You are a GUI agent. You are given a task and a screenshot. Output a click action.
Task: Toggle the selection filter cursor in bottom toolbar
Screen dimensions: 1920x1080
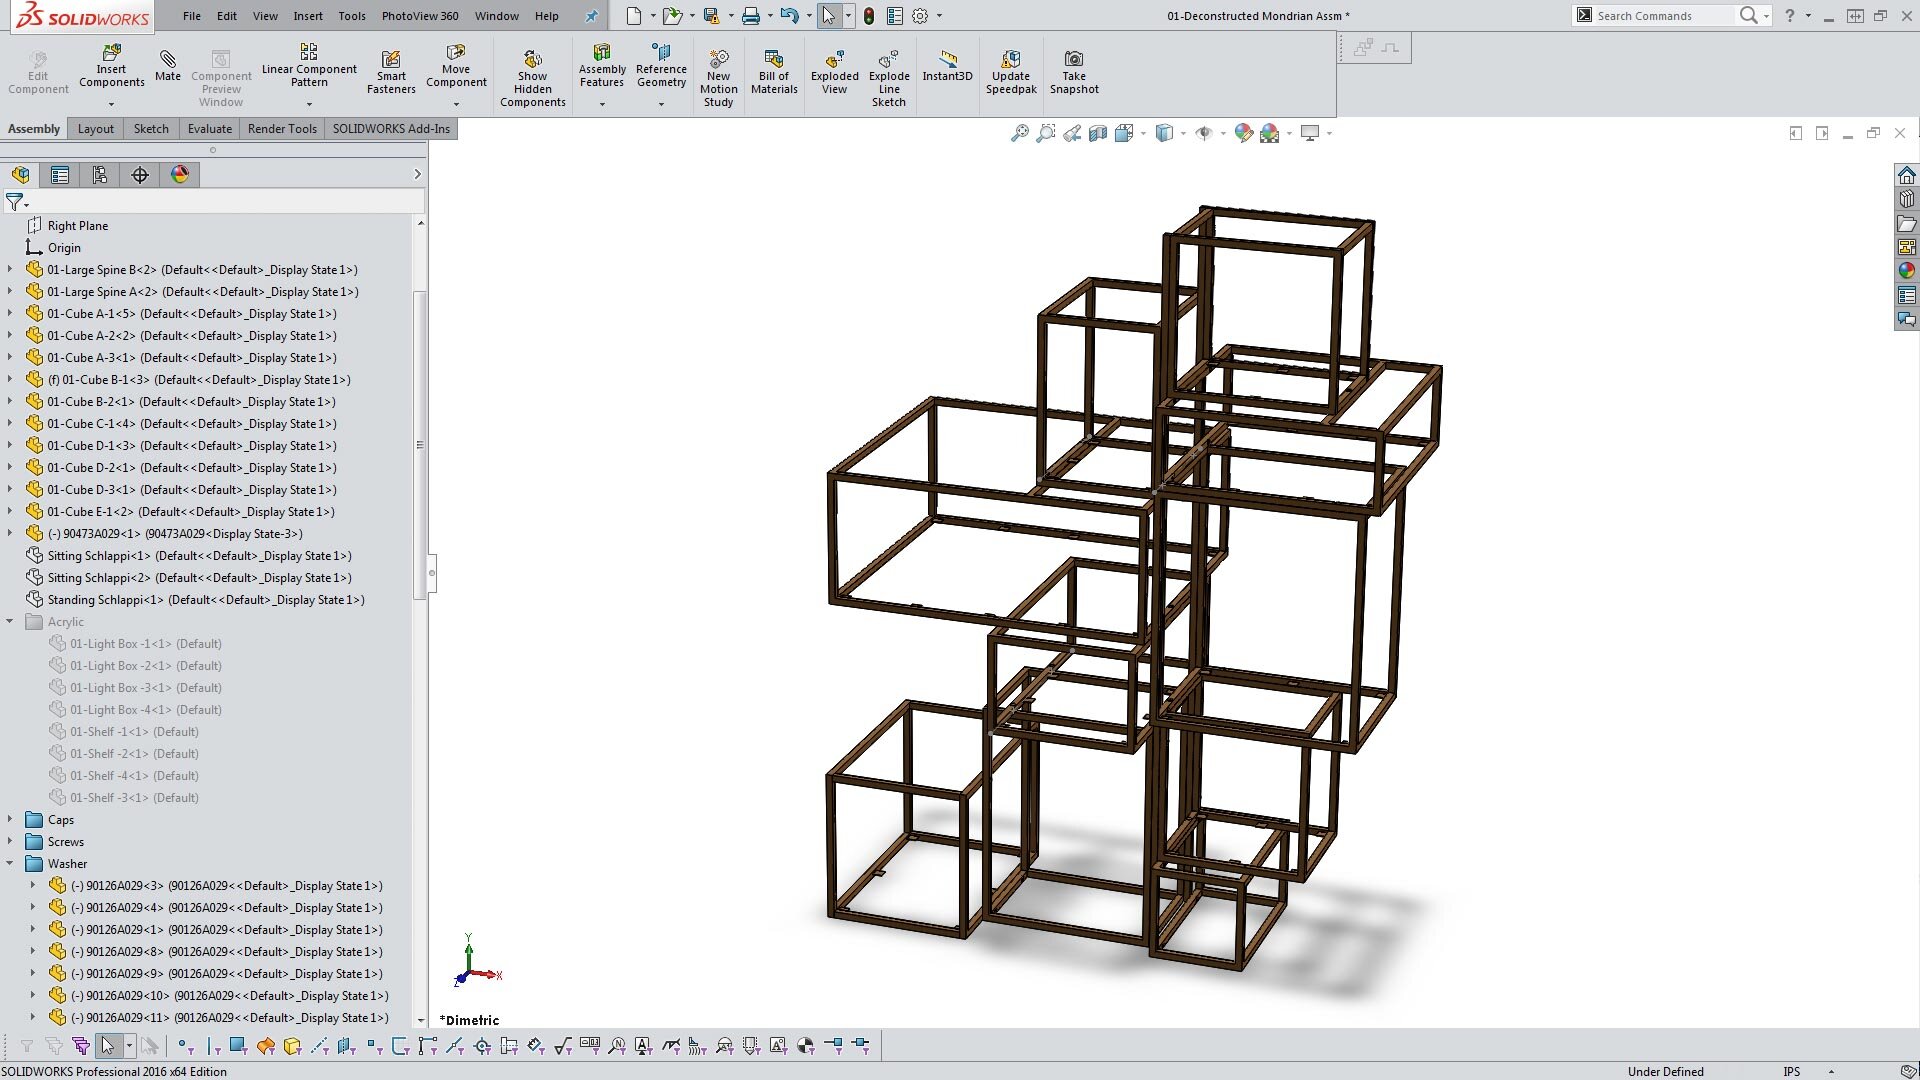[108, 1046]
